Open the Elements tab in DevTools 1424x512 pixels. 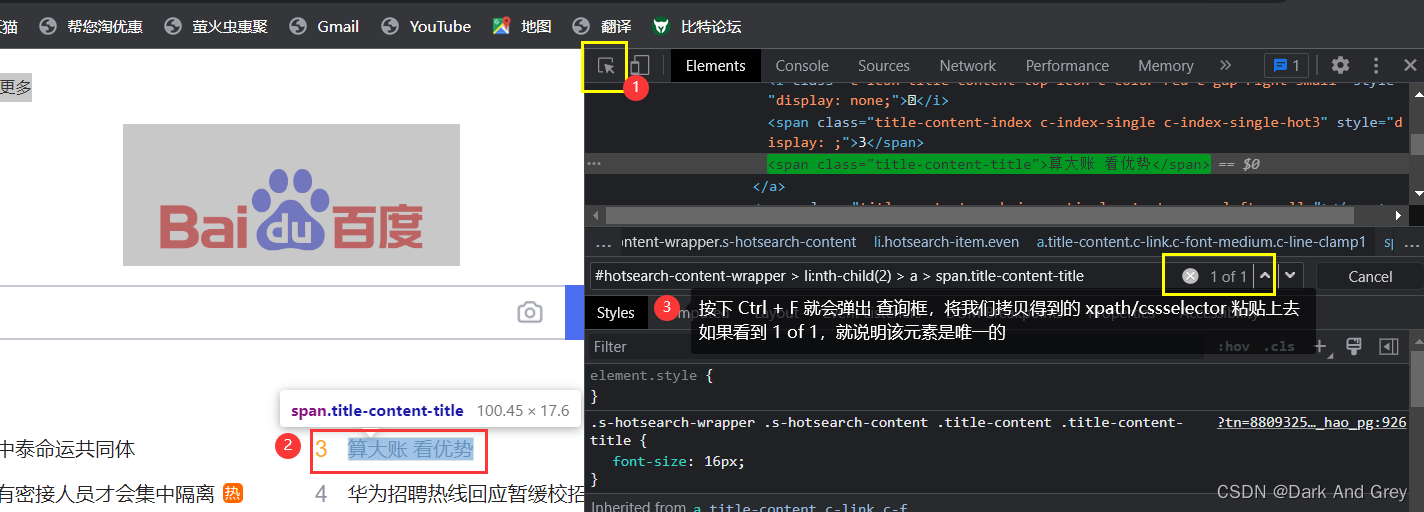click(715, 66)
